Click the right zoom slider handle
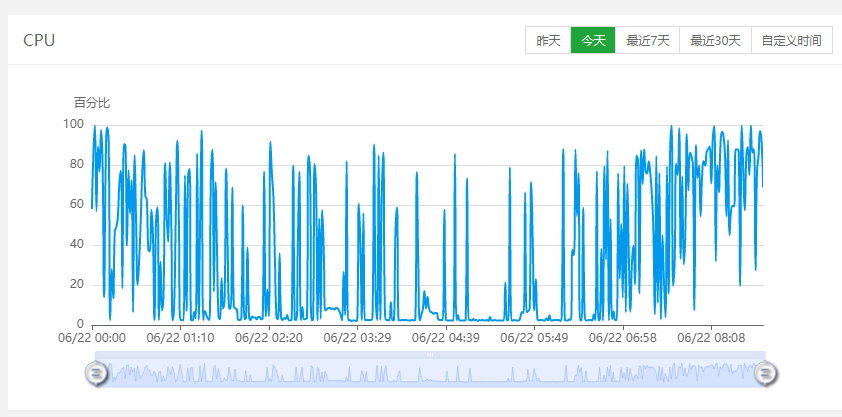 766,373
